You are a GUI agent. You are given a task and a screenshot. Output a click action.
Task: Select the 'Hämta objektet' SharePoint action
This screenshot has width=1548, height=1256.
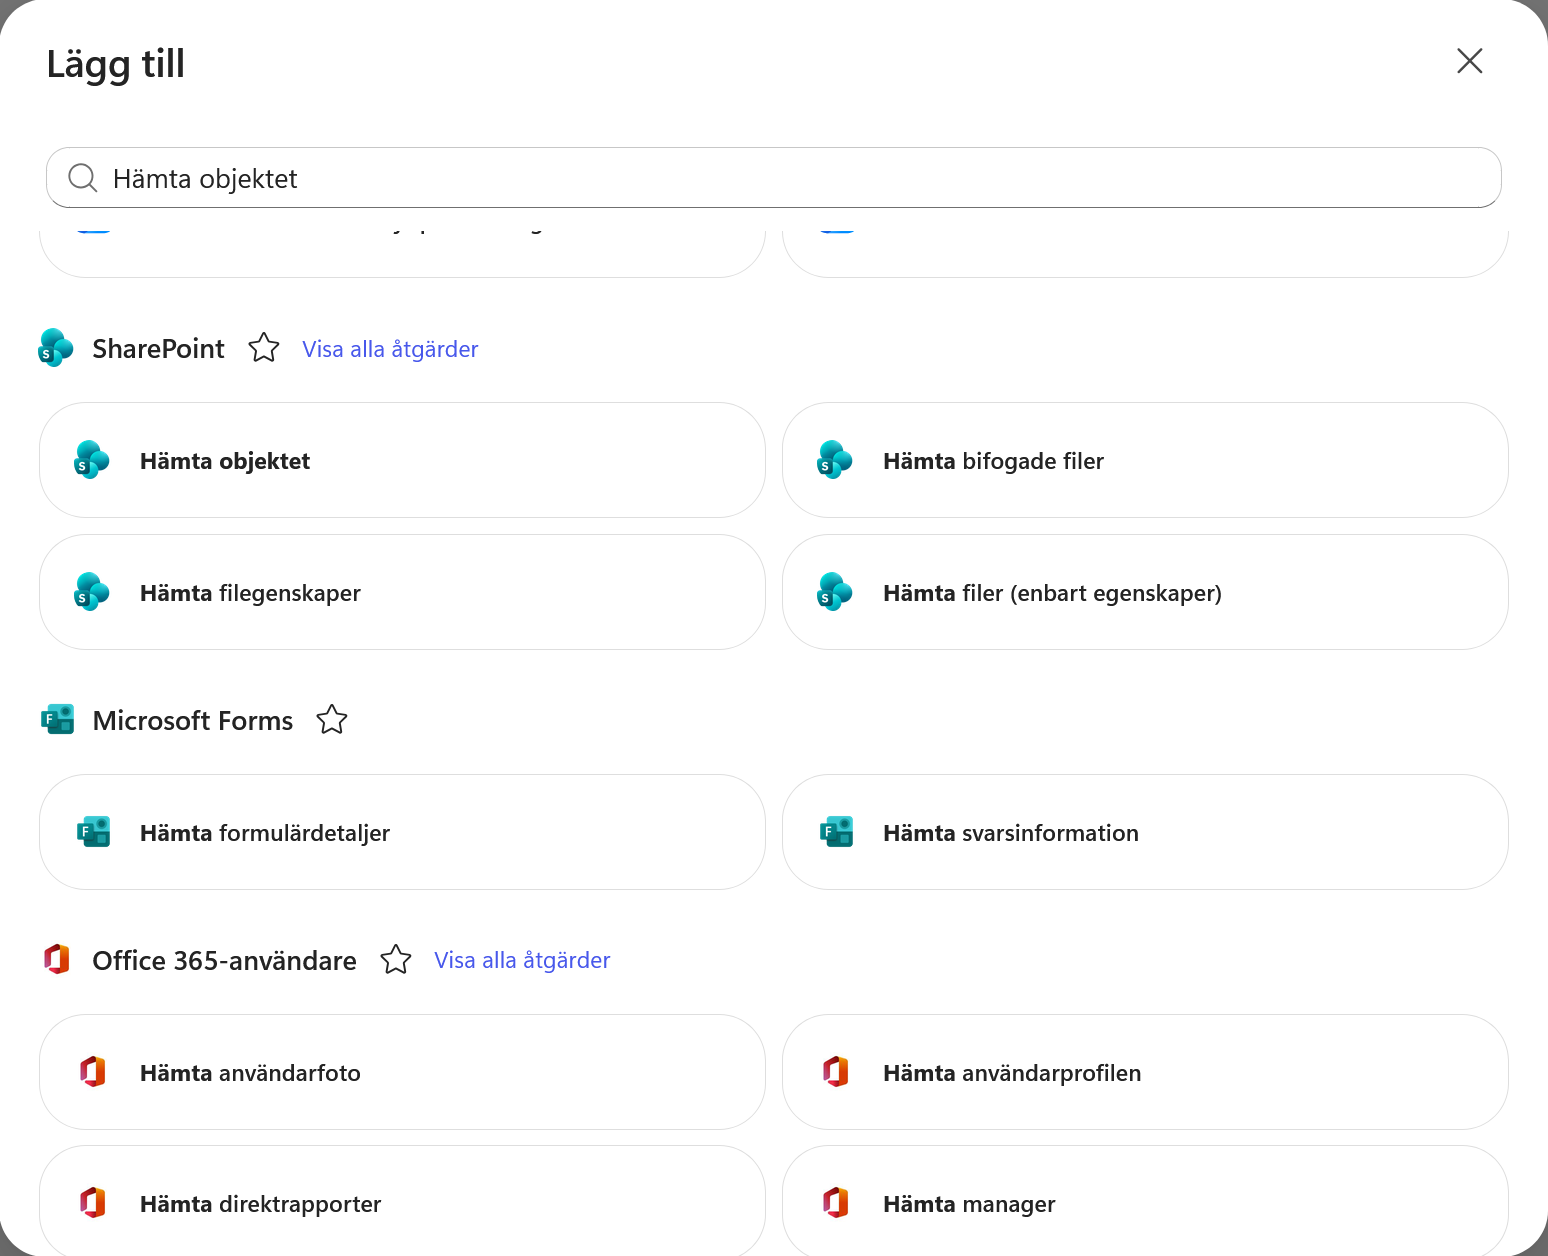[x=402, y=460]
